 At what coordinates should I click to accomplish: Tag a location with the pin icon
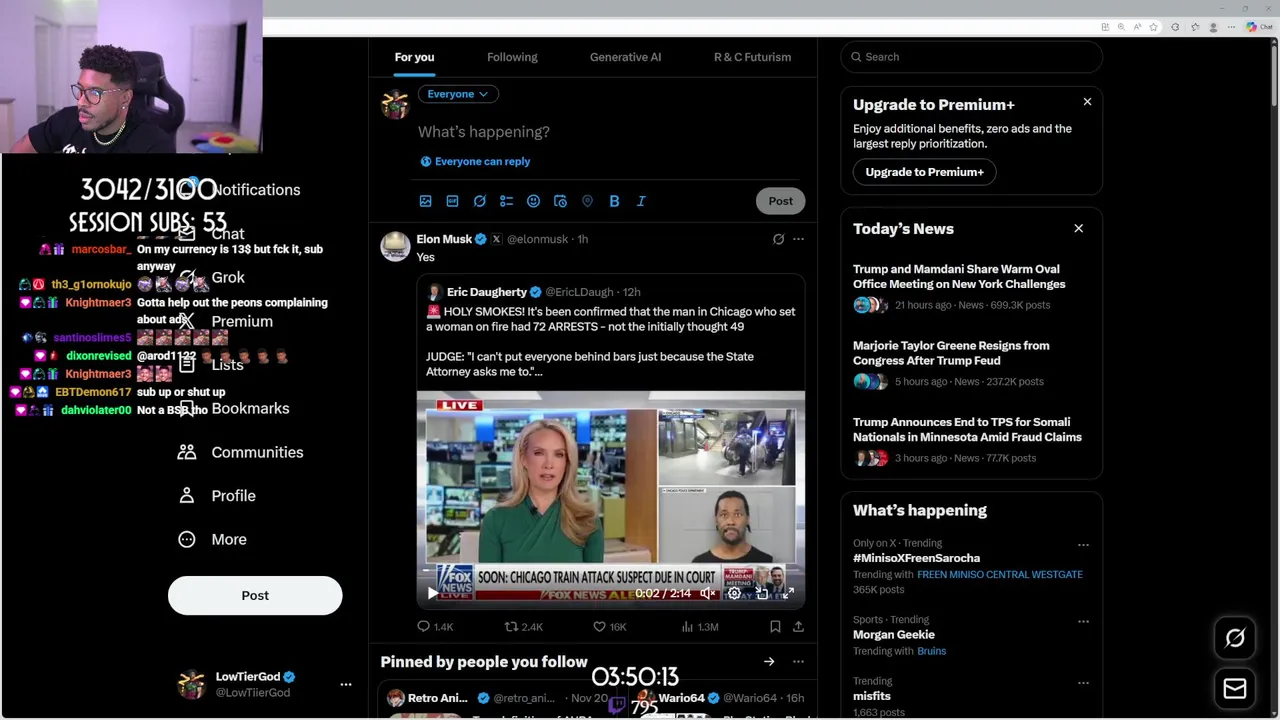[587, 201]
